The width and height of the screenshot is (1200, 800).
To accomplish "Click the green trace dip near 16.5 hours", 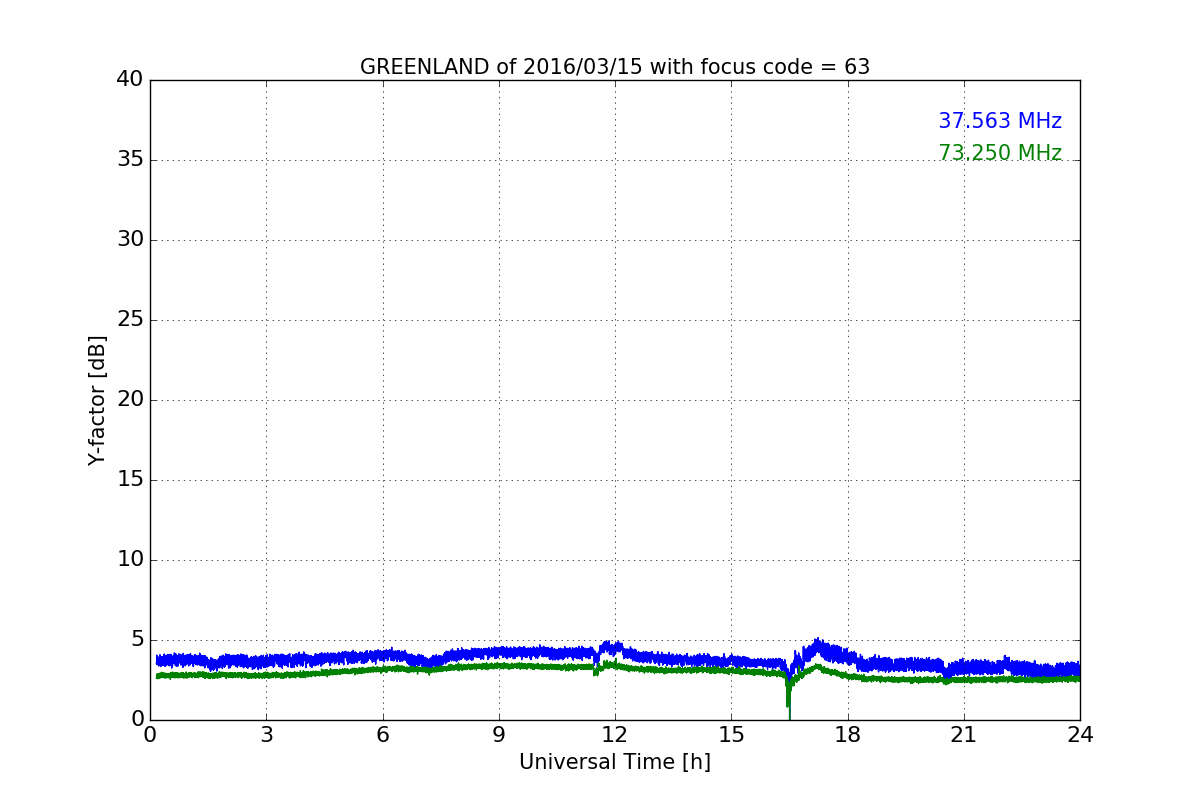I will (789, 700).
